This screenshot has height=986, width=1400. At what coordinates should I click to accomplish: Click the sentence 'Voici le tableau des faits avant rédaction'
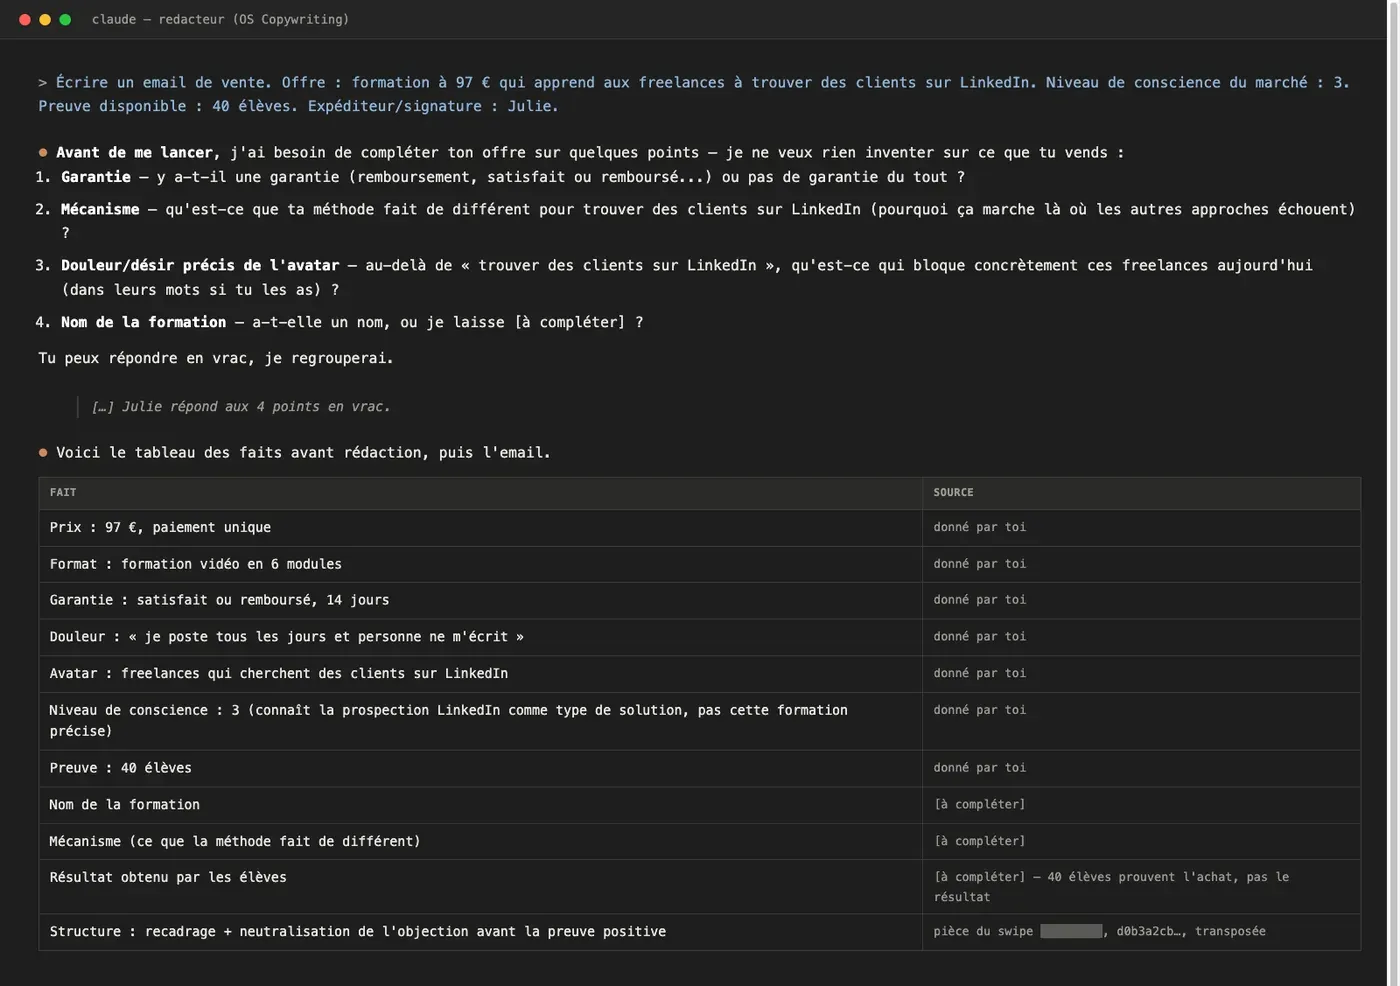point(304,453)
